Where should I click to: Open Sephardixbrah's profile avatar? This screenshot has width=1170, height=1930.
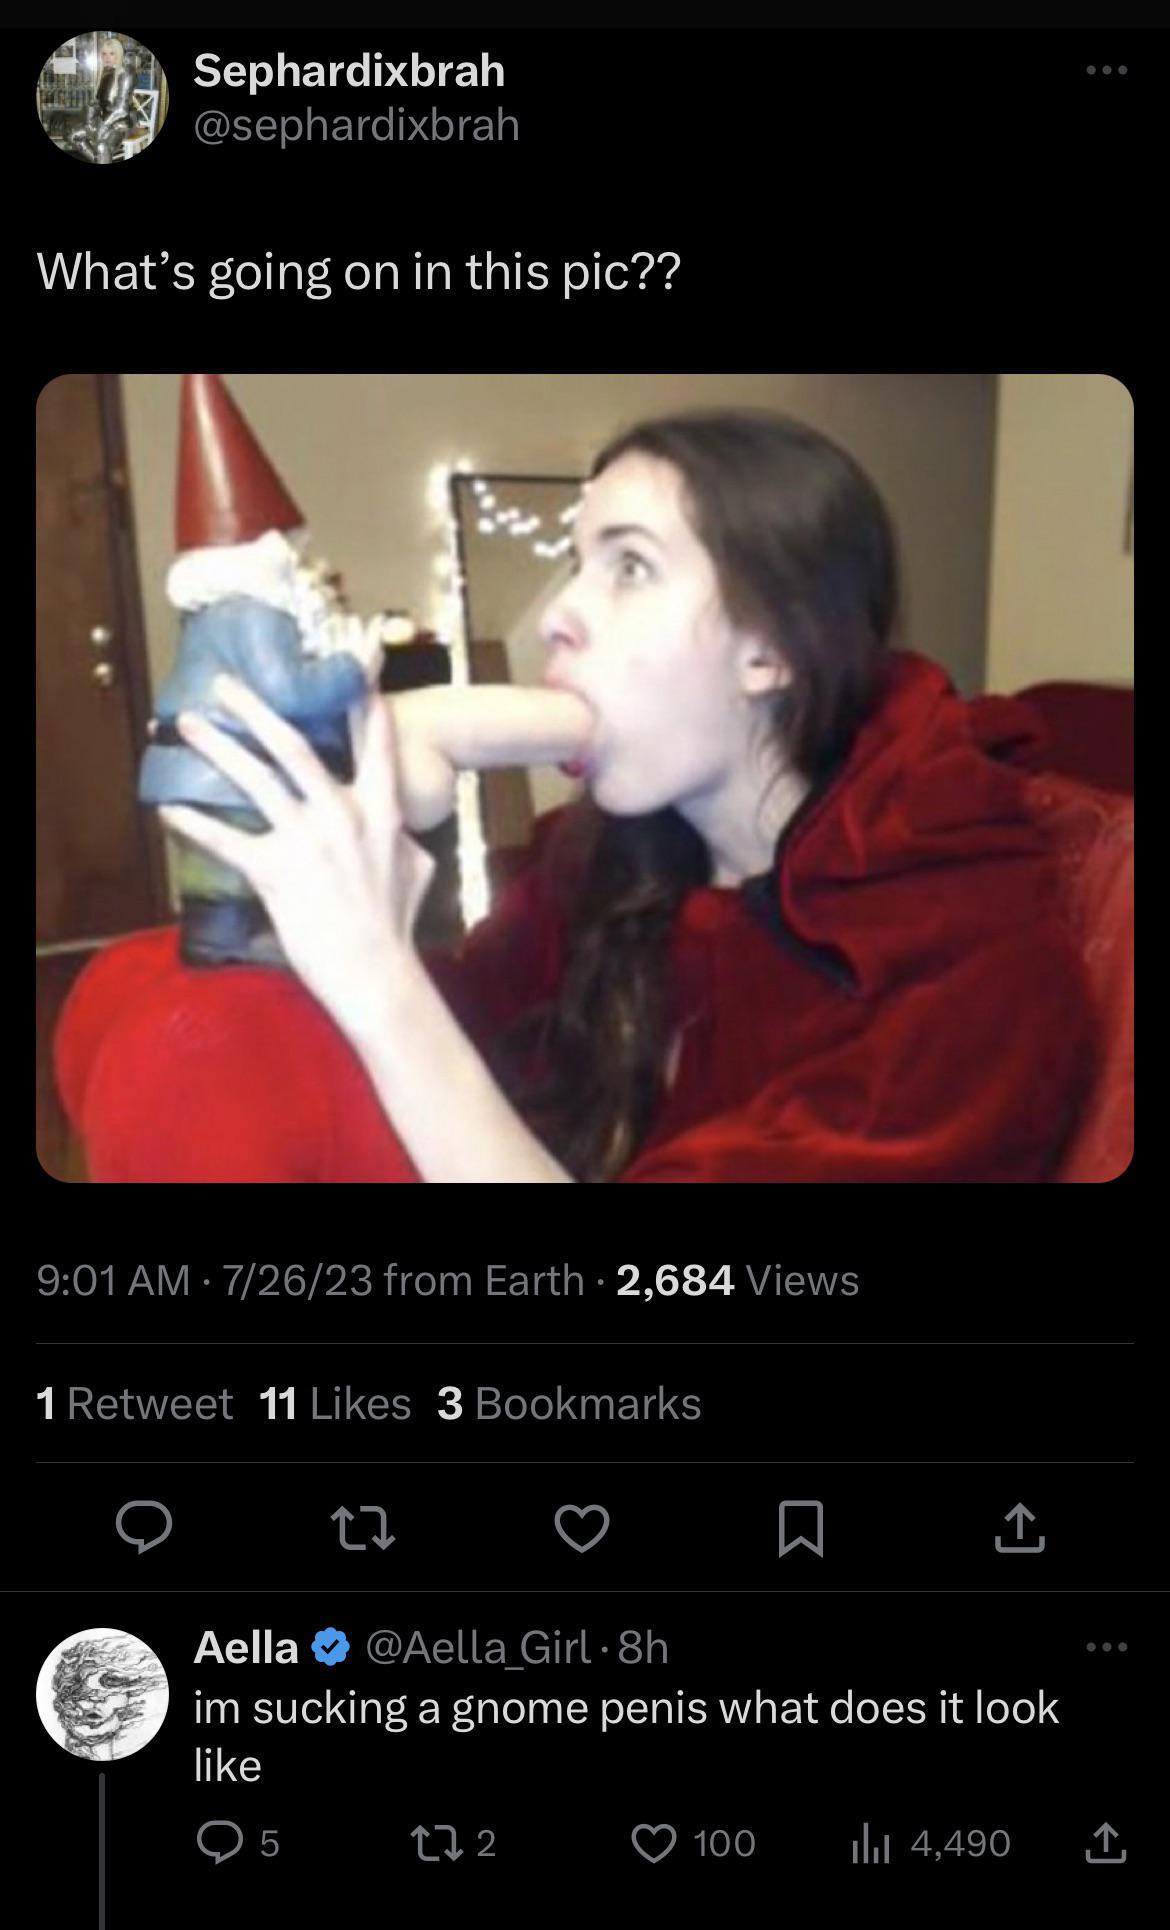[x=102, y=97]
